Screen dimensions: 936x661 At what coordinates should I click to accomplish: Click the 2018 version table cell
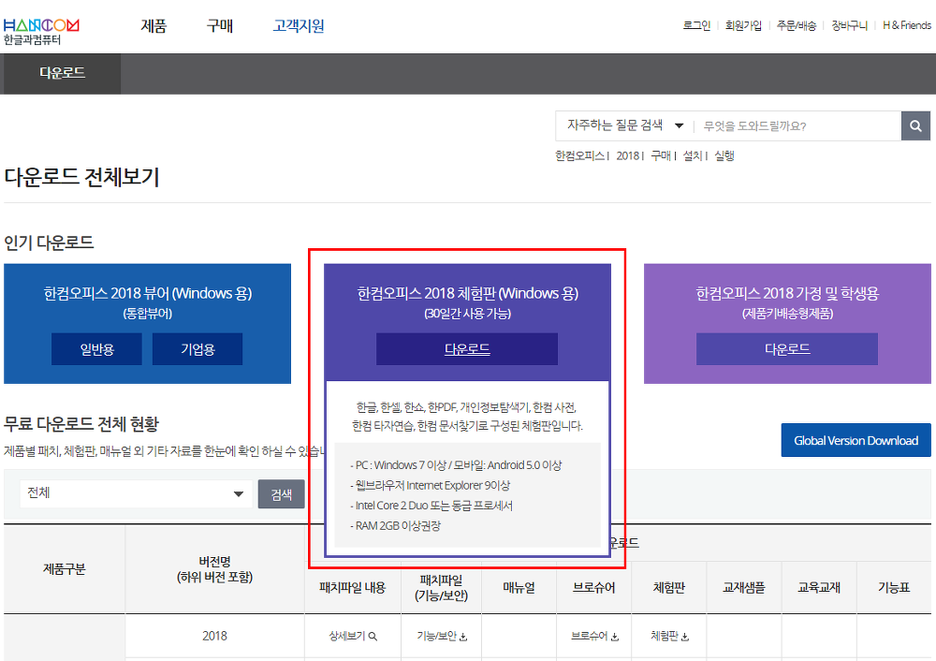[214, 636]
